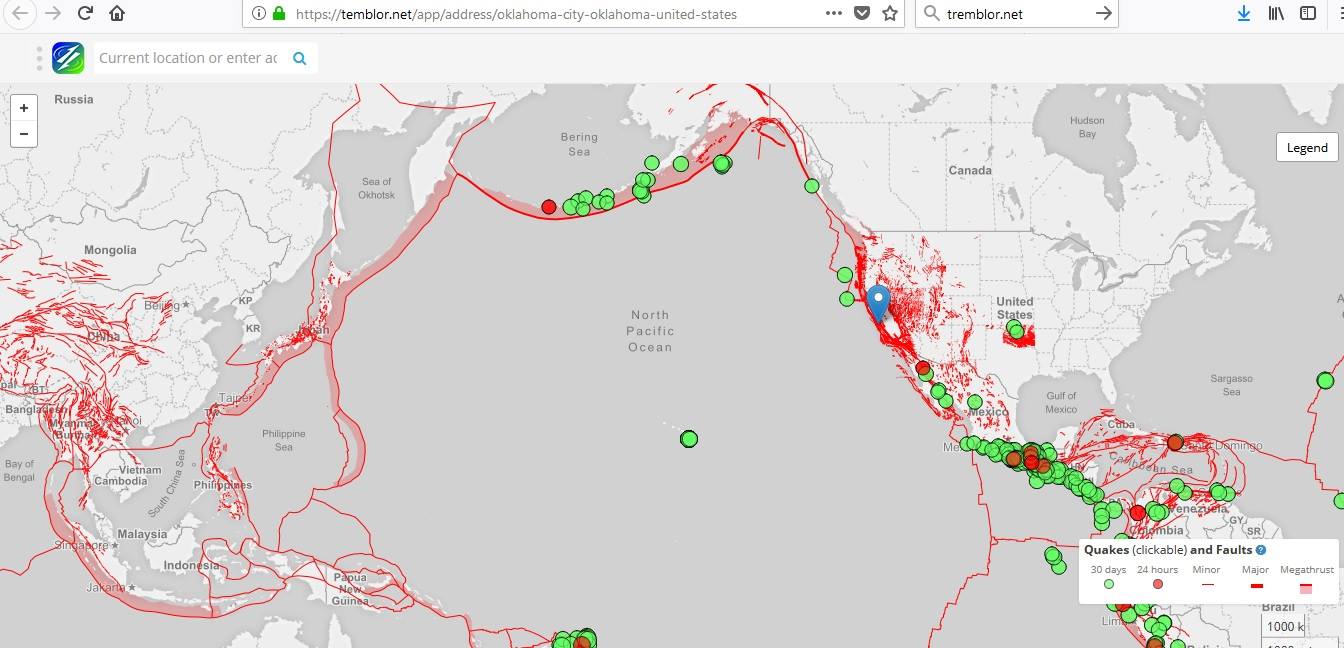Show site information via the info icon
The image size is (1344, 648).
258,14
